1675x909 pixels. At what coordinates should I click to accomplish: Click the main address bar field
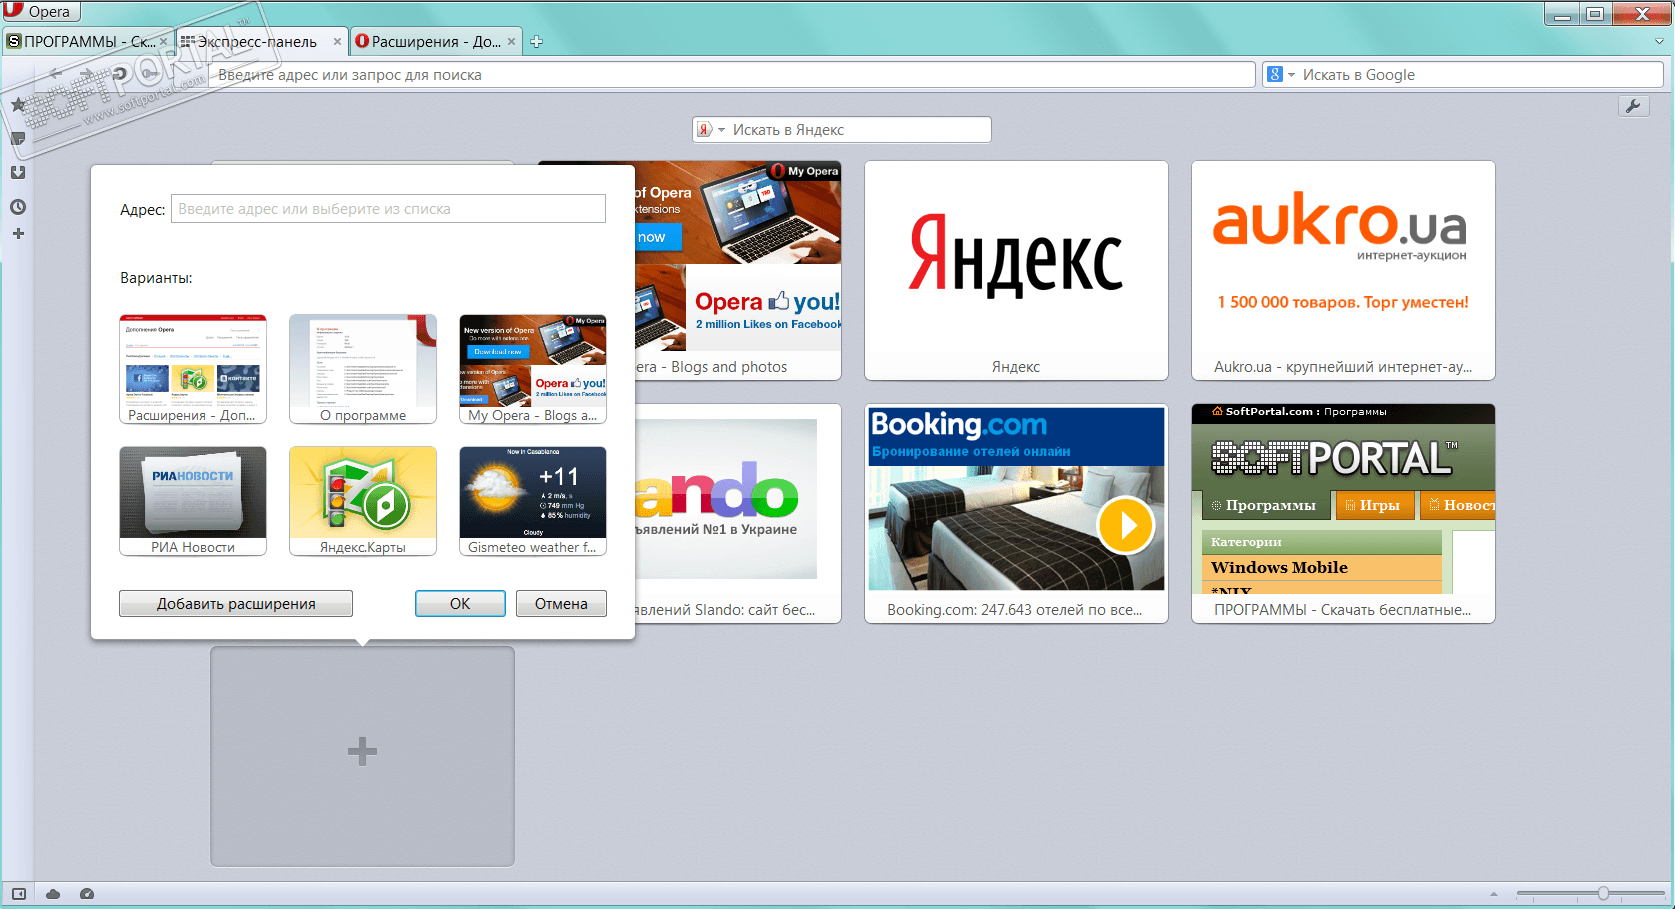[x=732, y=75]
